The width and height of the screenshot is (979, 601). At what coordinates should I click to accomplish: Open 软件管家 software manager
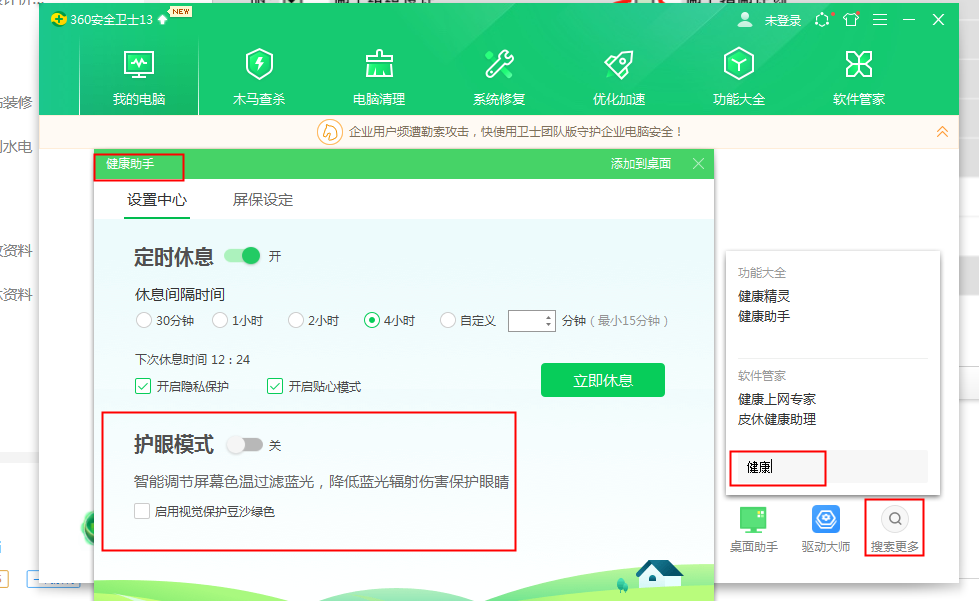[858, 77]
